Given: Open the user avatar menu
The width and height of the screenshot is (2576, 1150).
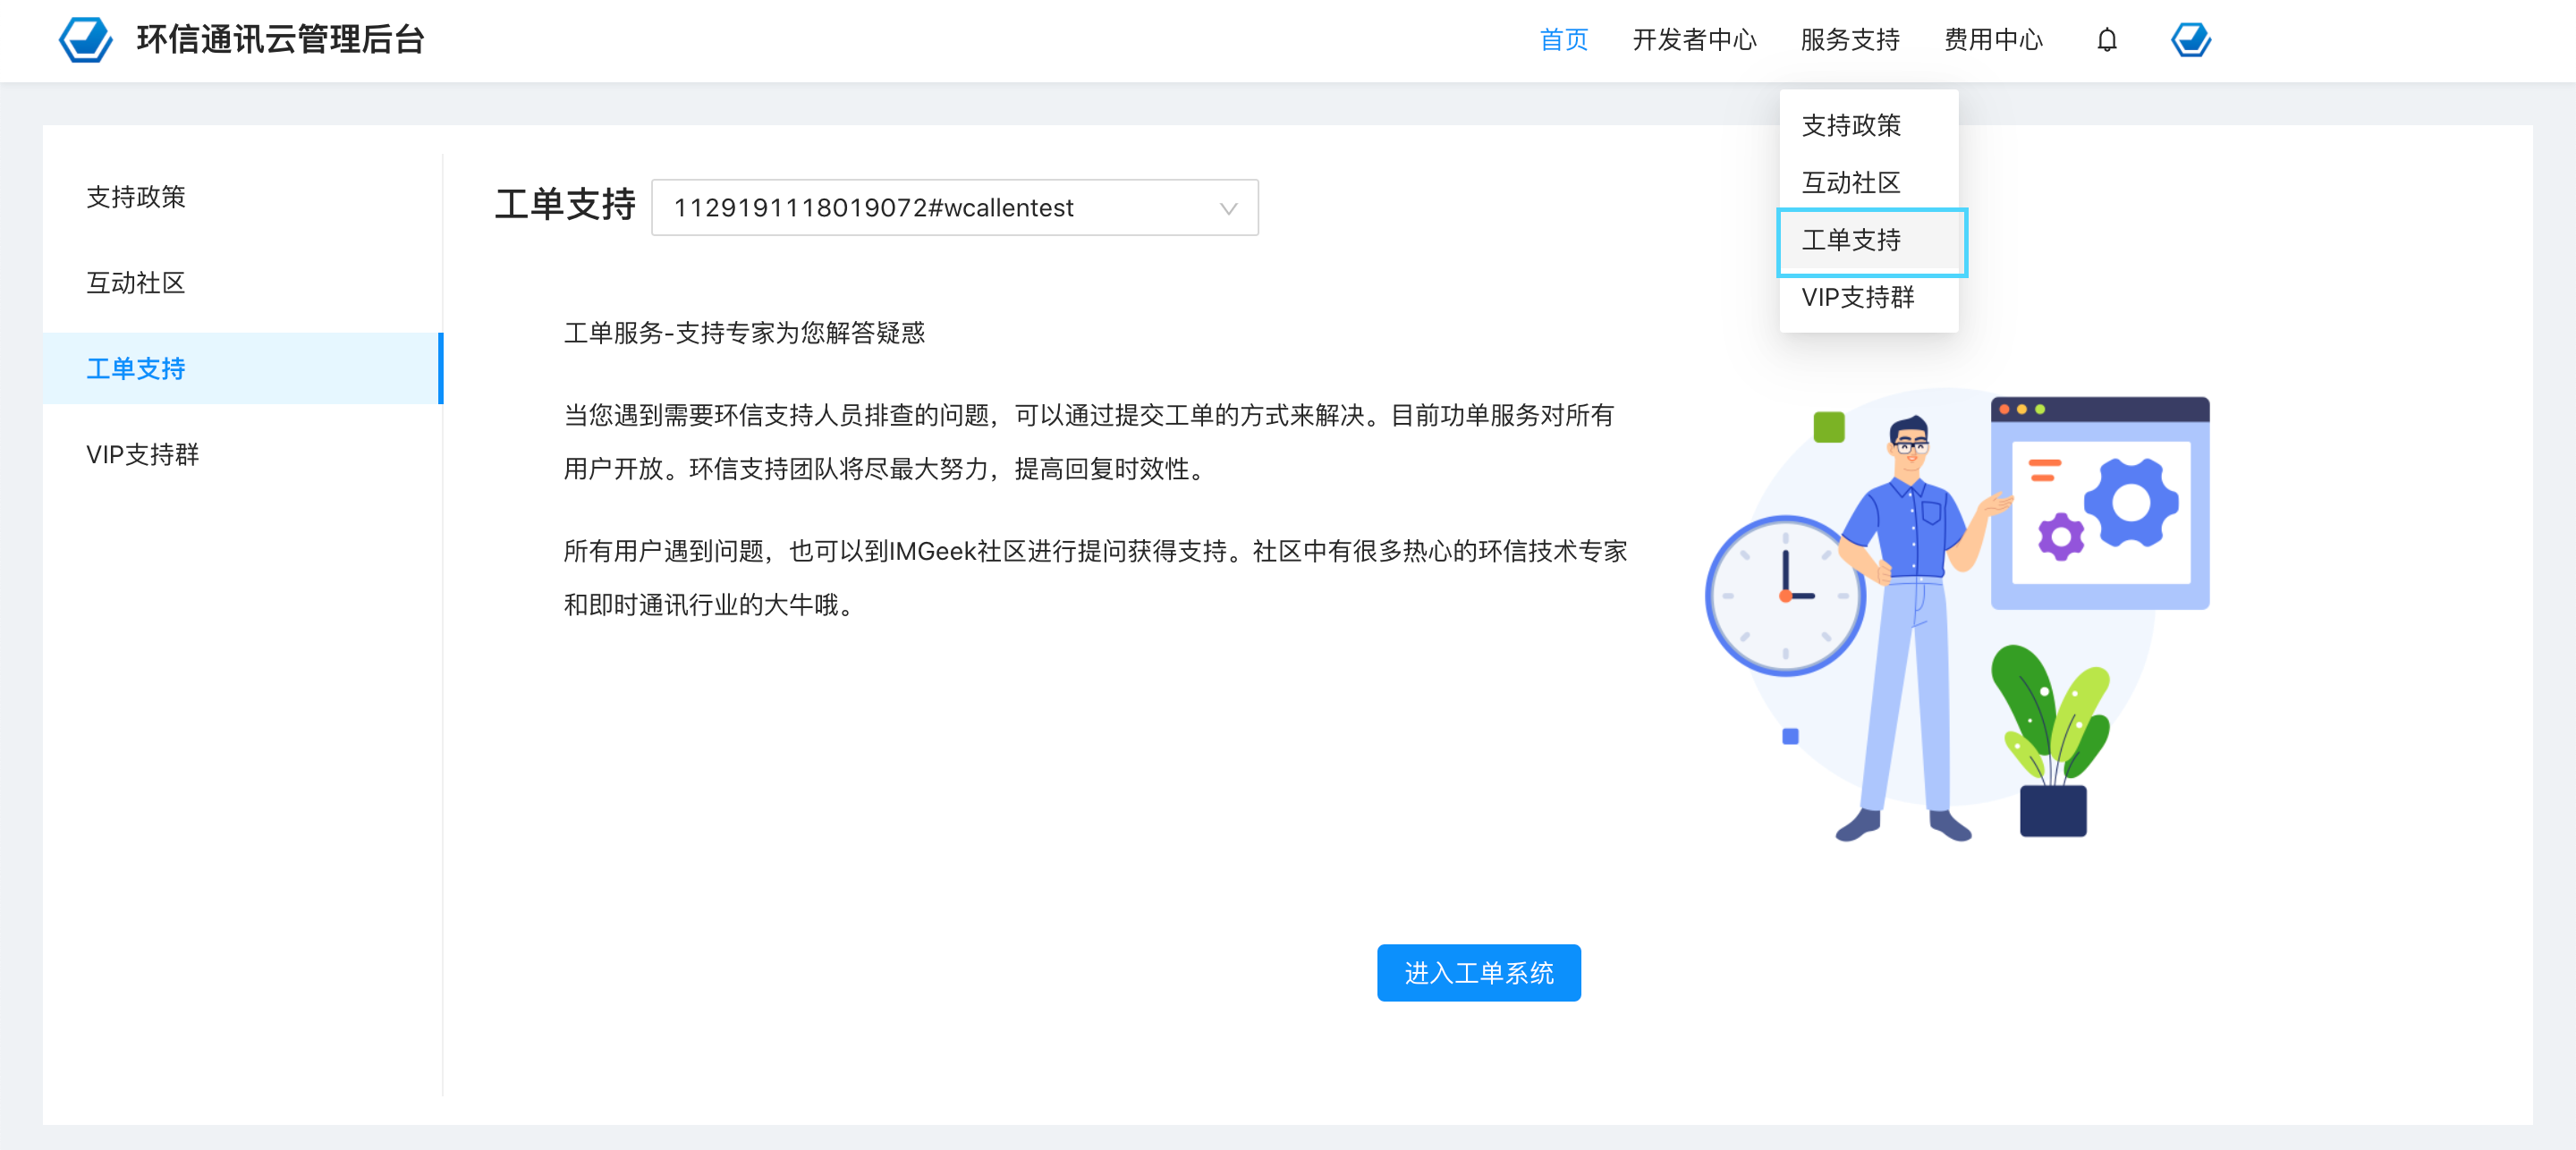Looking at the screenshot, I should pos(2190,40).
